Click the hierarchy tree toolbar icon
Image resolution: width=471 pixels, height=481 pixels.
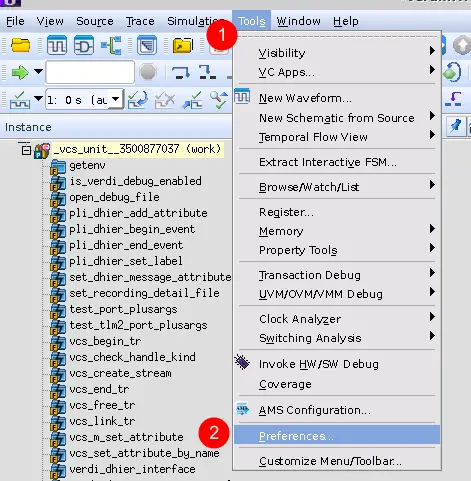tap(111, 45)
